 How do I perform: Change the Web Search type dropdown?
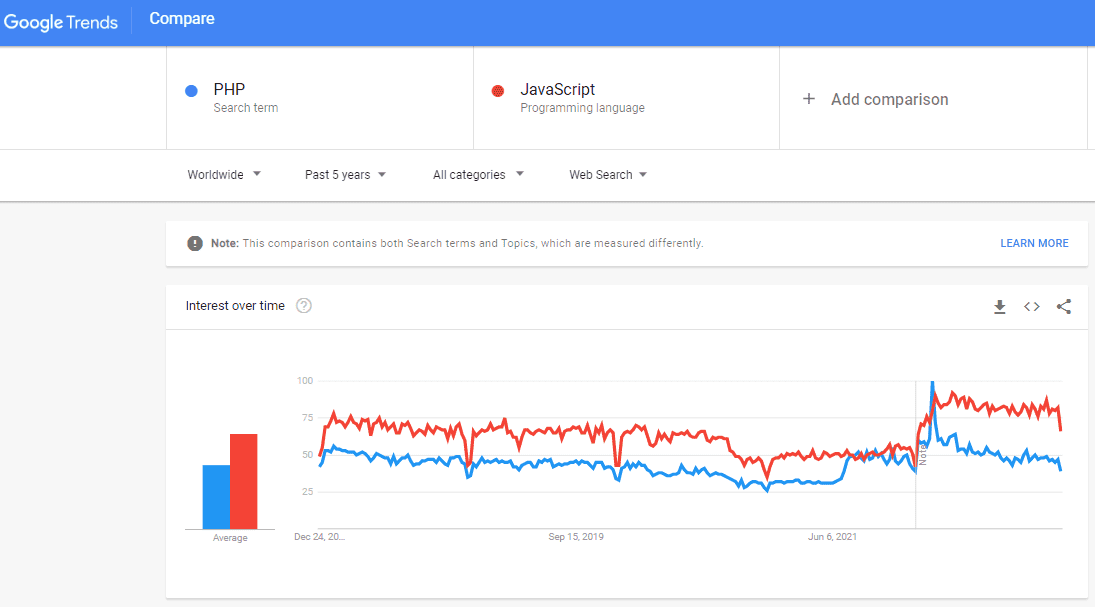pyautogui.click(x=608, y=175)
